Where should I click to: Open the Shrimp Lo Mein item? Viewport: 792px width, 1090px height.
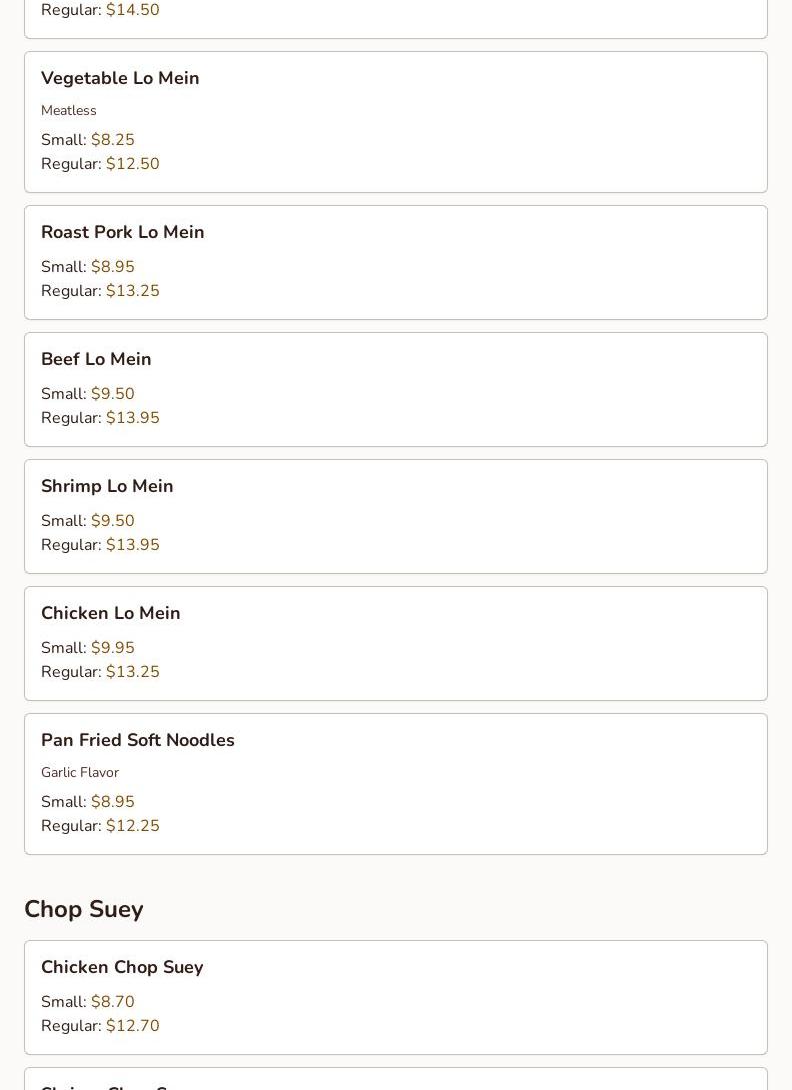coord(396,516)
